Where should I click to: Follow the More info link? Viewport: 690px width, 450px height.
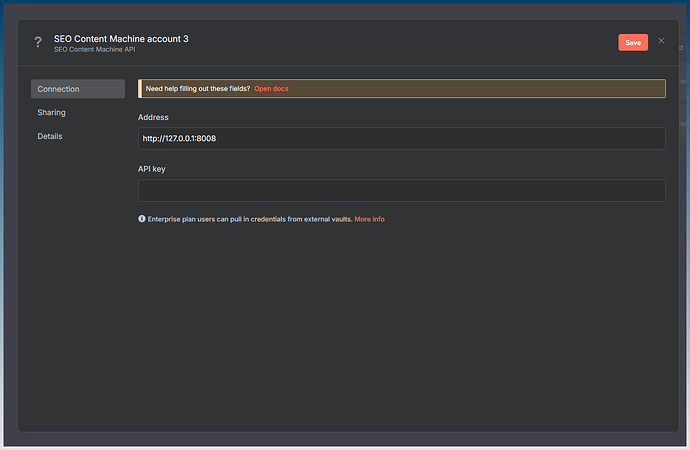coord(369,219)
